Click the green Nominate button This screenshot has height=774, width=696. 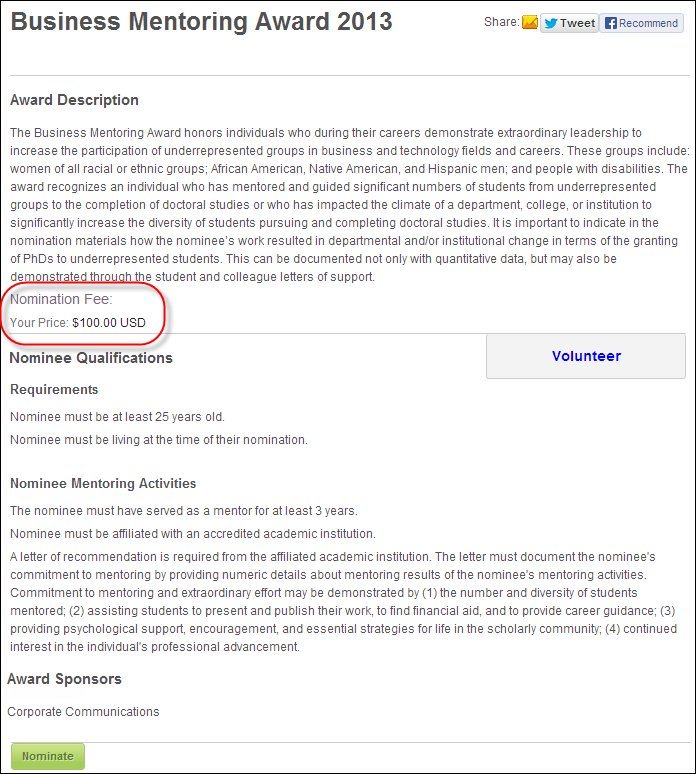tap(48, 756)
